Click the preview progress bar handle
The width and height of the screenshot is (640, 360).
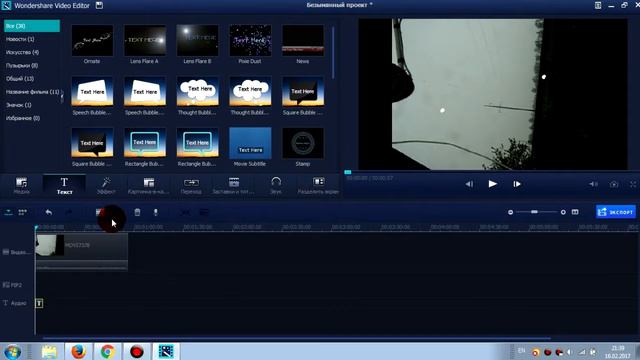[348, 172]
